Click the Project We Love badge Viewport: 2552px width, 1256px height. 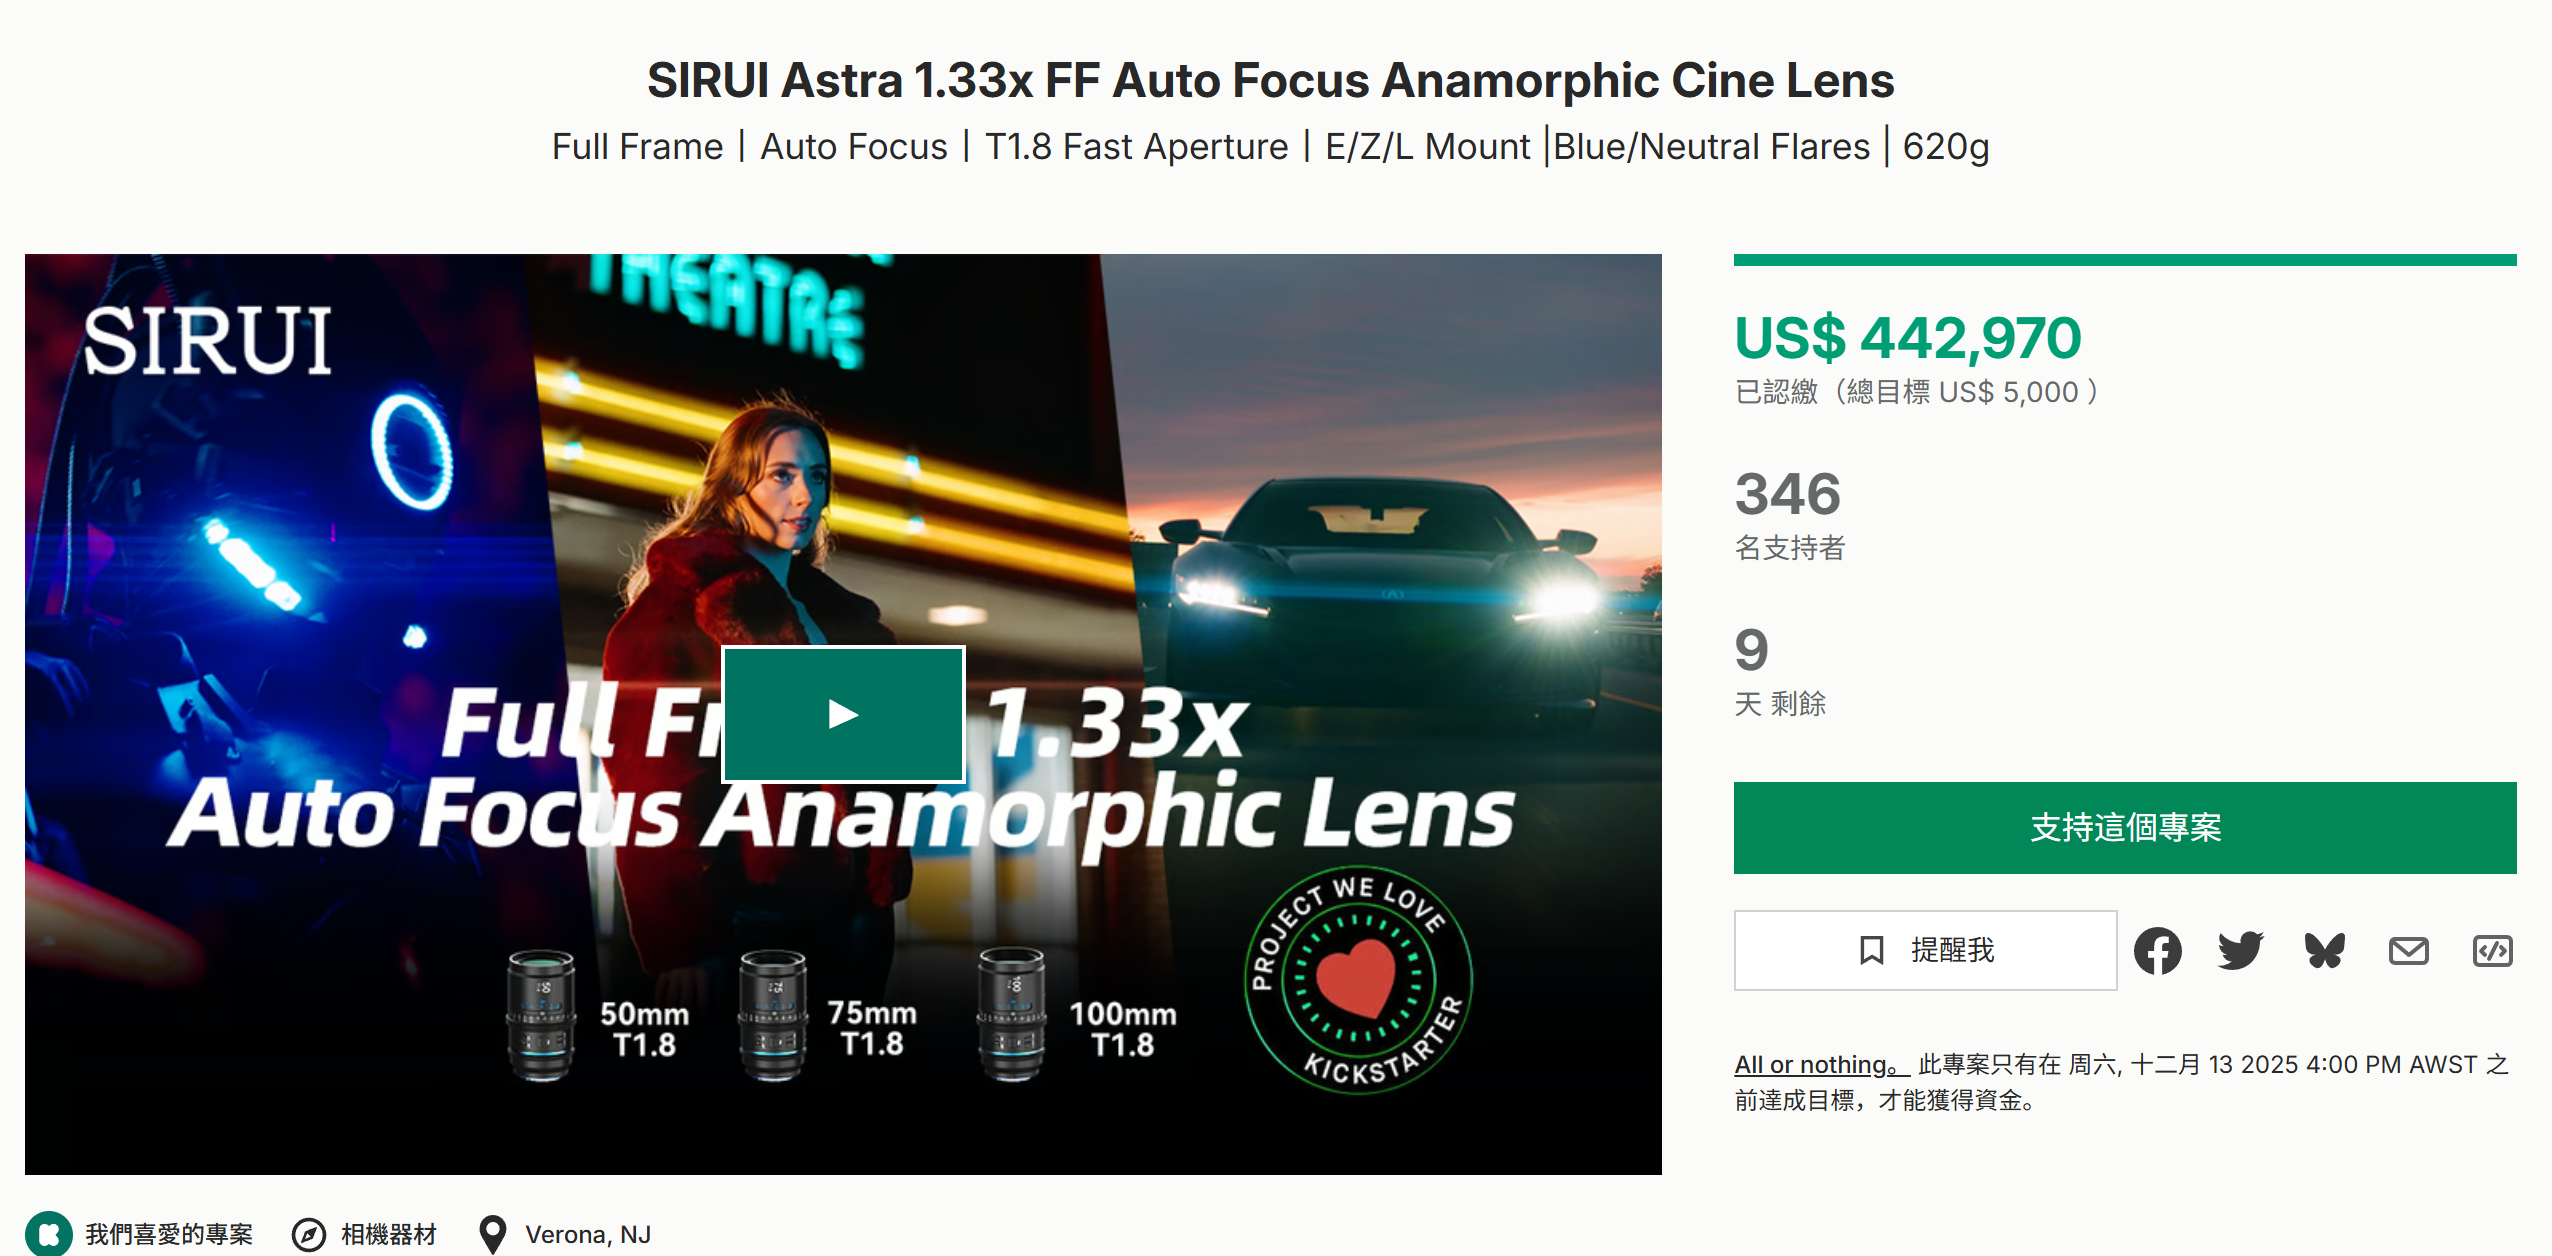coord(1357,980)
